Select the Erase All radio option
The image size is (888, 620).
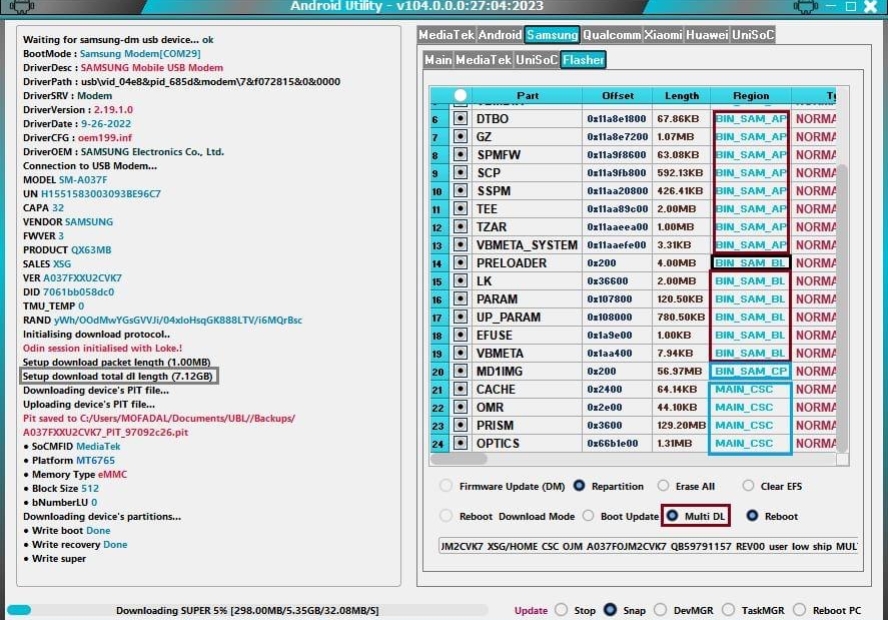[663, 486]
